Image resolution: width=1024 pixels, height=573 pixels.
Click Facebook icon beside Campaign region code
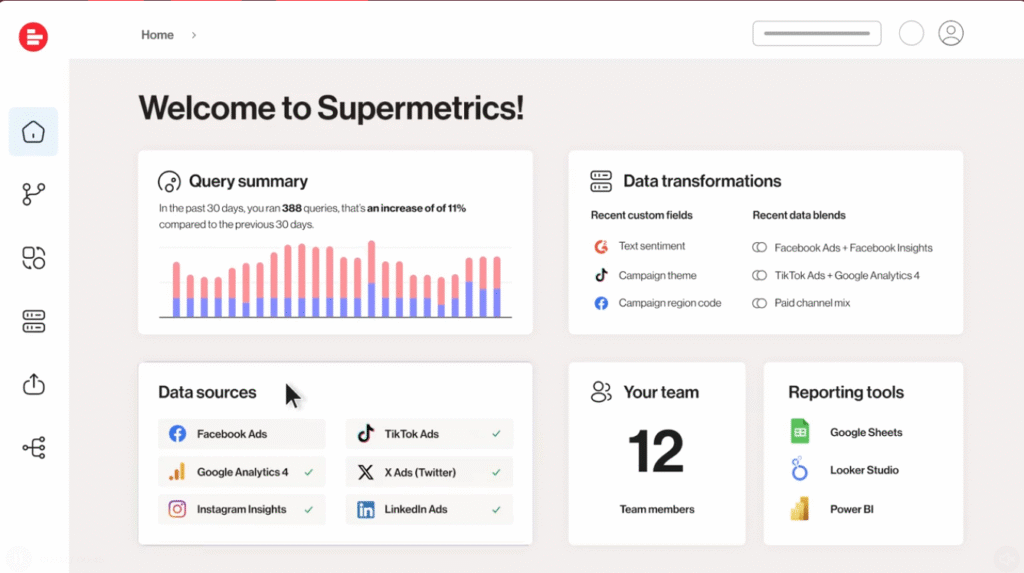click(x=601, y=303)
